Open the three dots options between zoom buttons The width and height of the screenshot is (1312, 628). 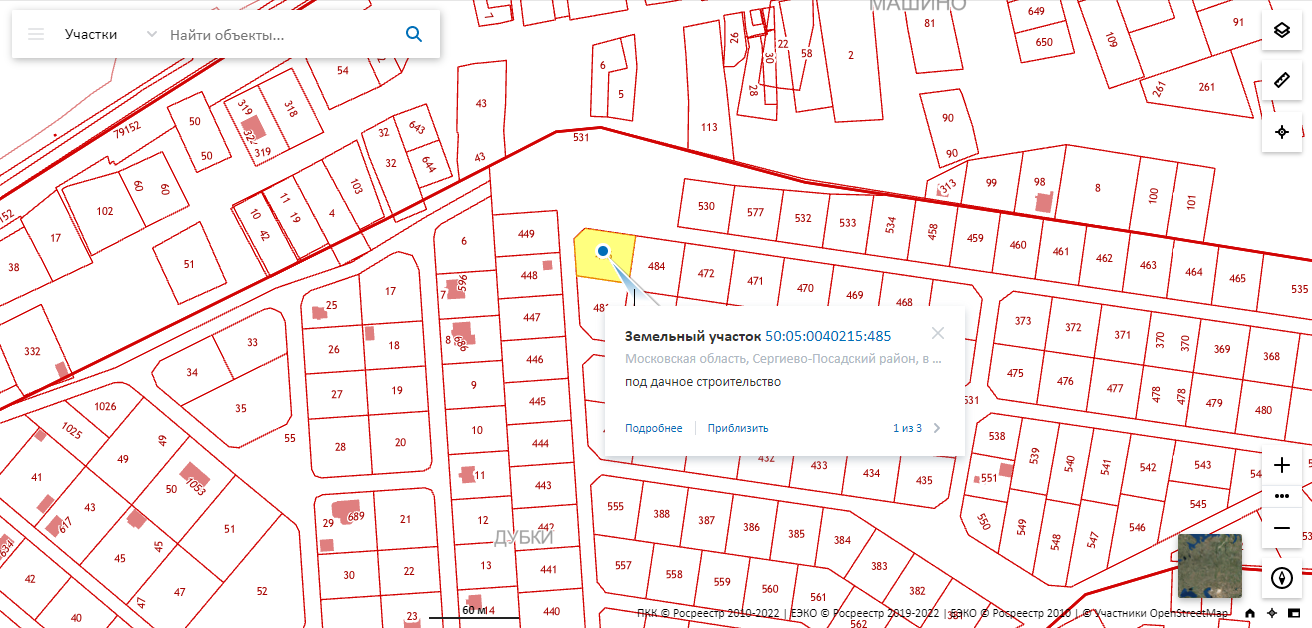coord(1283,496)
